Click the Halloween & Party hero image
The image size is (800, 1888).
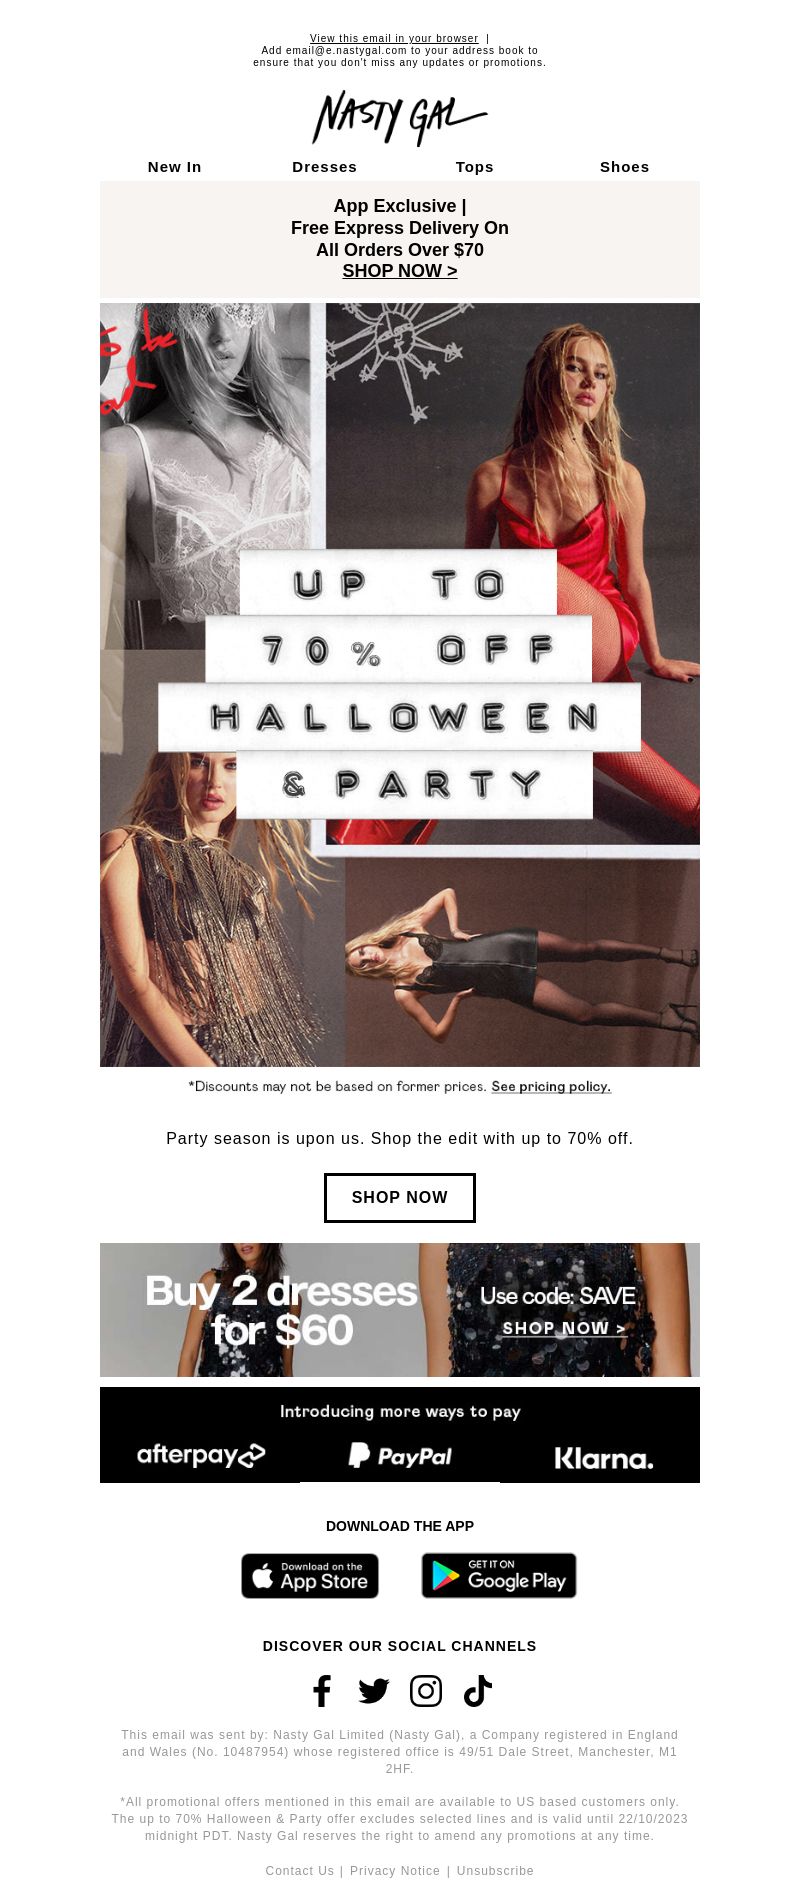[x=400, y=685]
